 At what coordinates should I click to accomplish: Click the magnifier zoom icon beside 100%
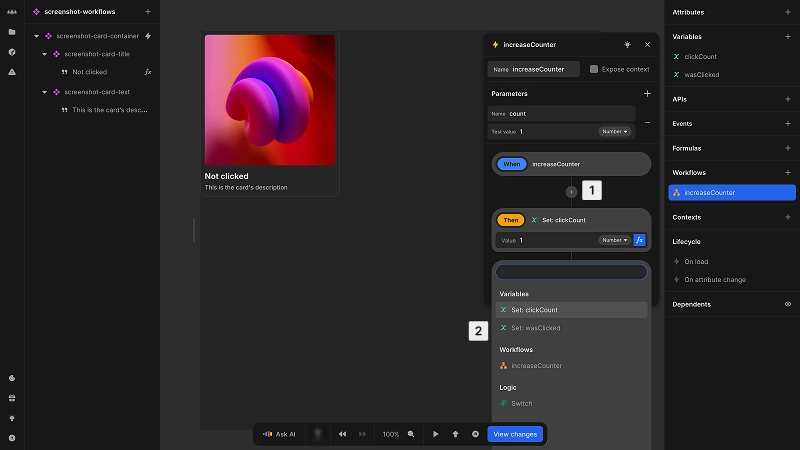pos(411,434)
